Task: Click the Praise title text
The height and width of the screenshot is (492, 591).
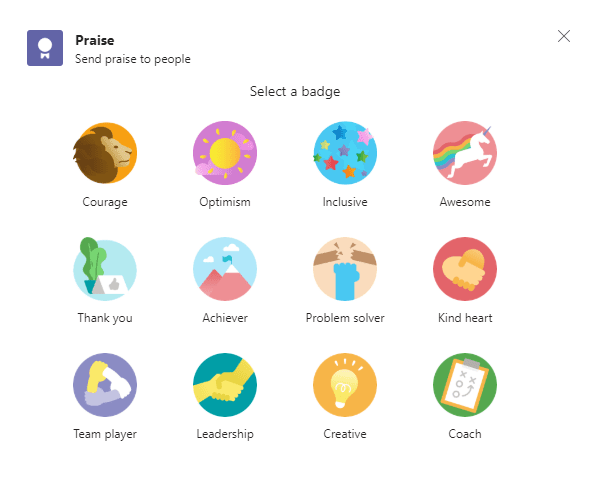Action: click(x=95, y=40)
